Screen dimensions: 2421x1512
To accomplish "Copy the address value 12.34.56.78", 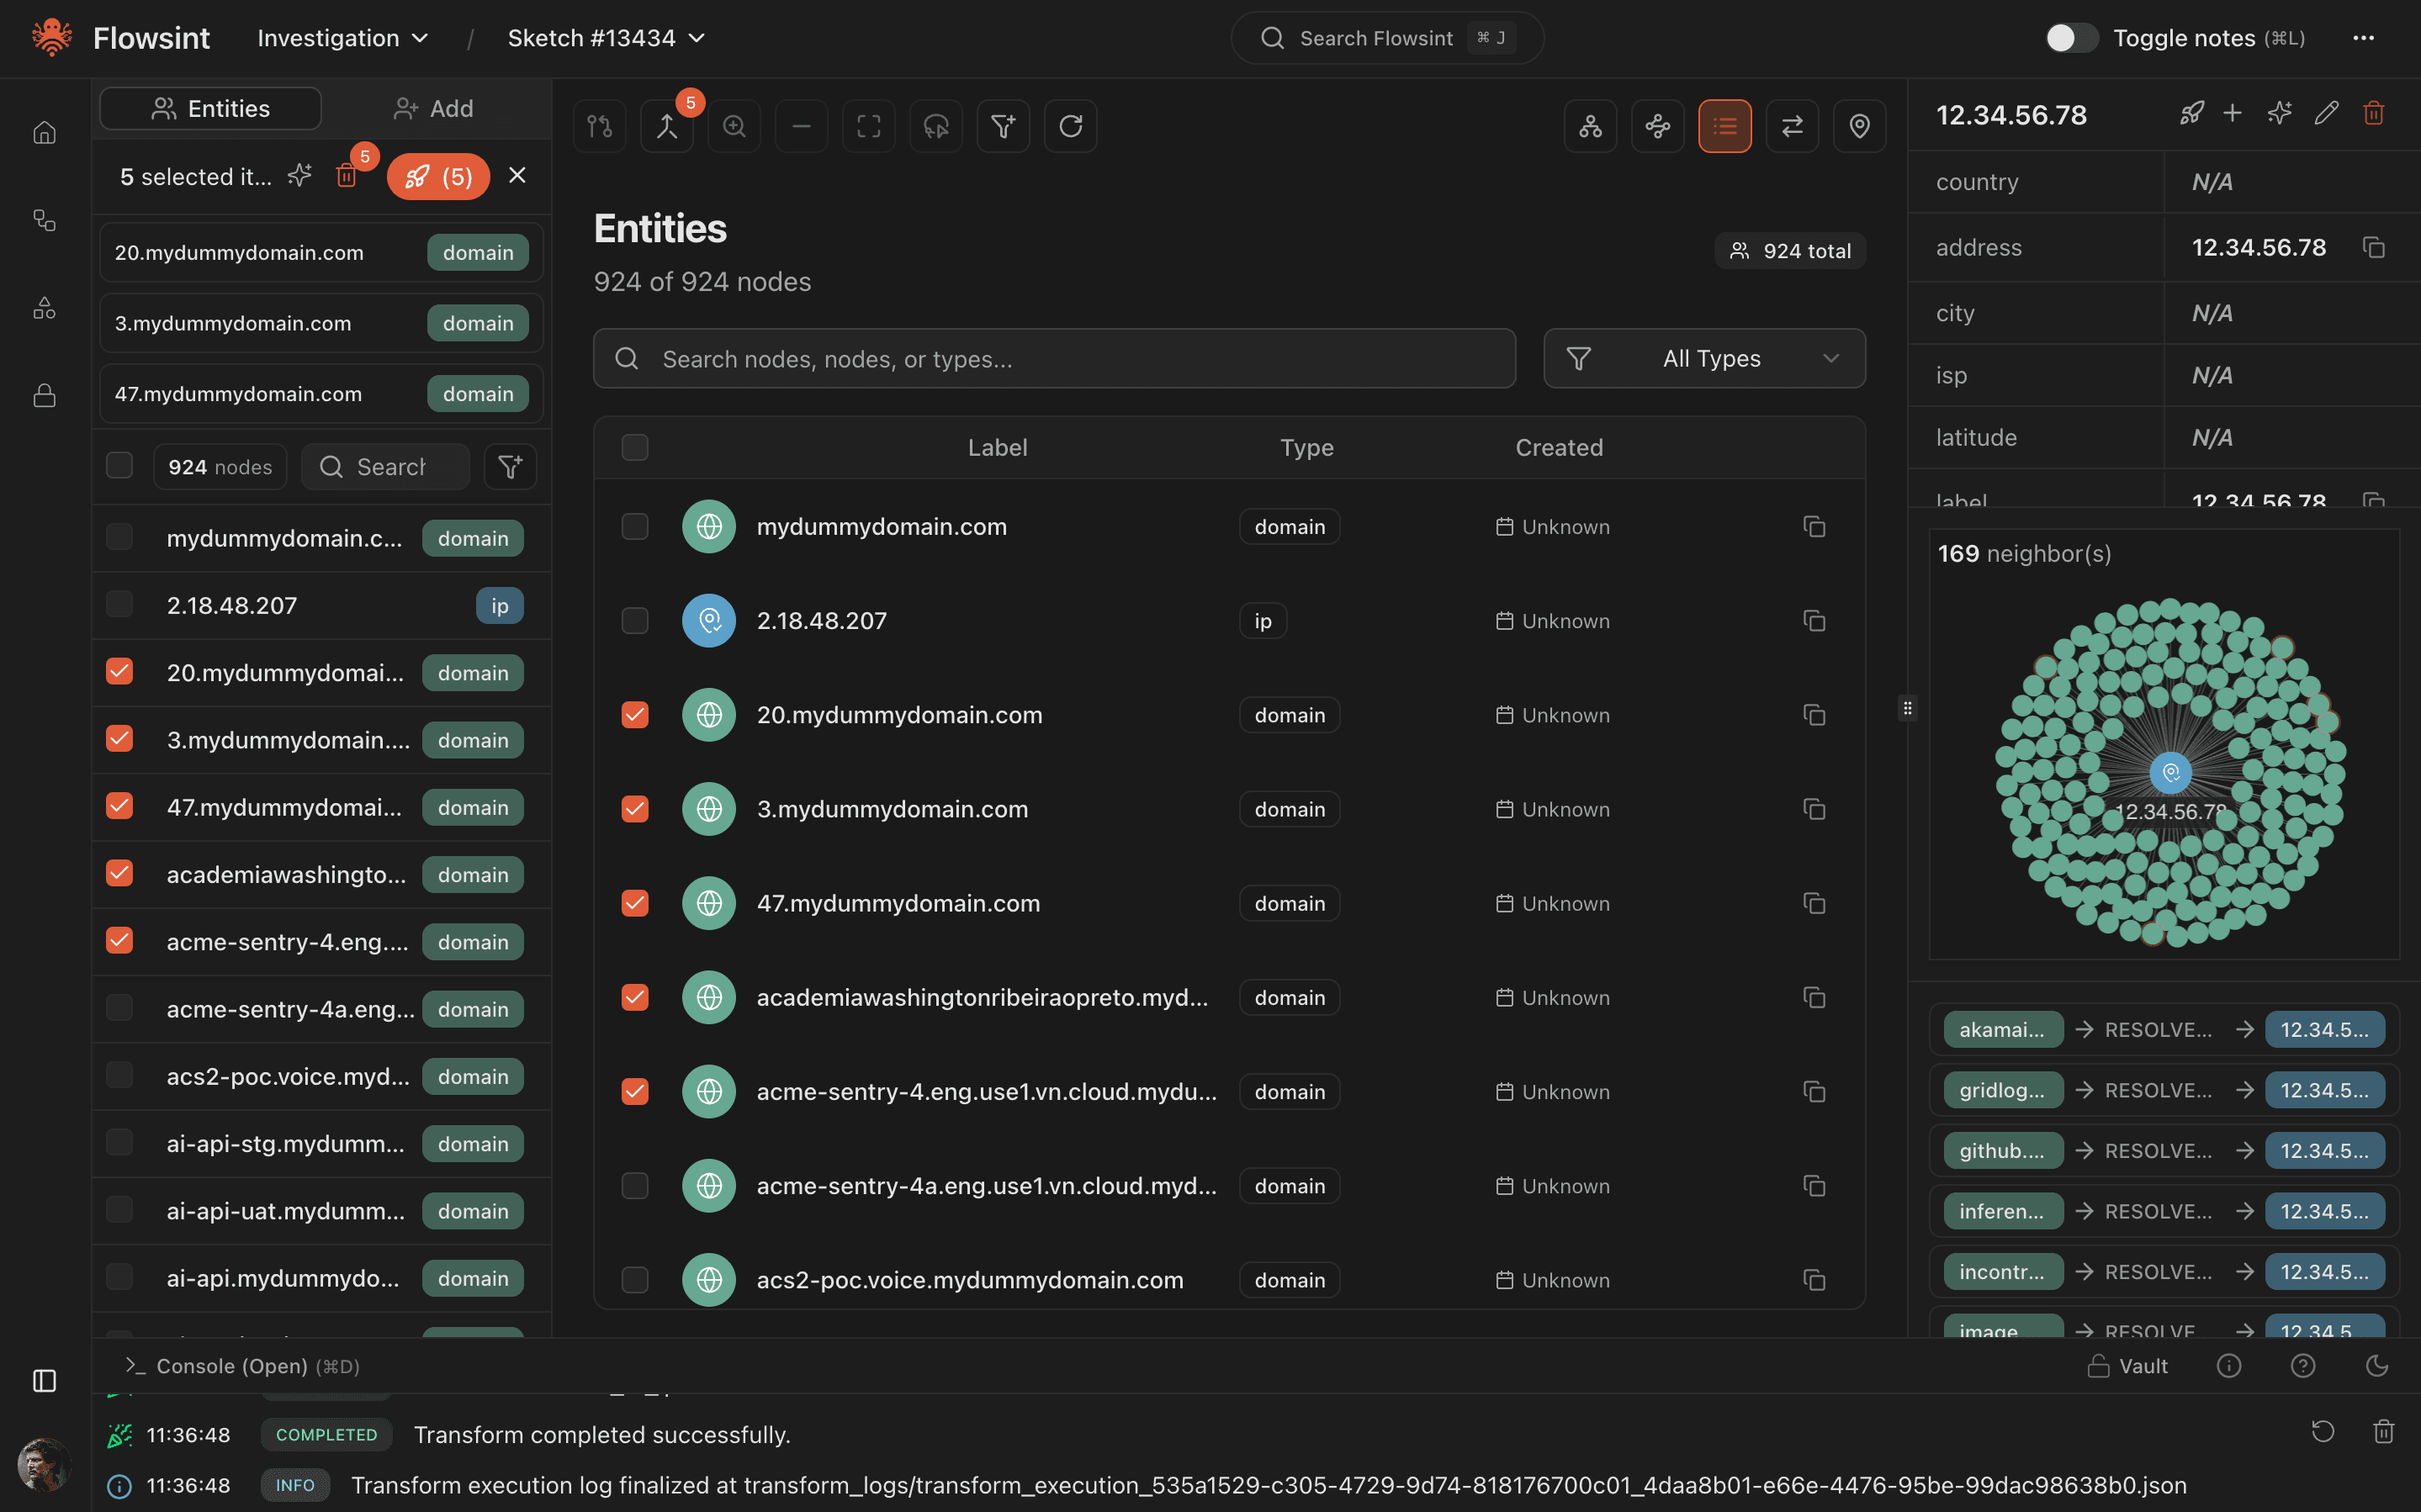I will pyautogui.click(x=2373, y=247).
